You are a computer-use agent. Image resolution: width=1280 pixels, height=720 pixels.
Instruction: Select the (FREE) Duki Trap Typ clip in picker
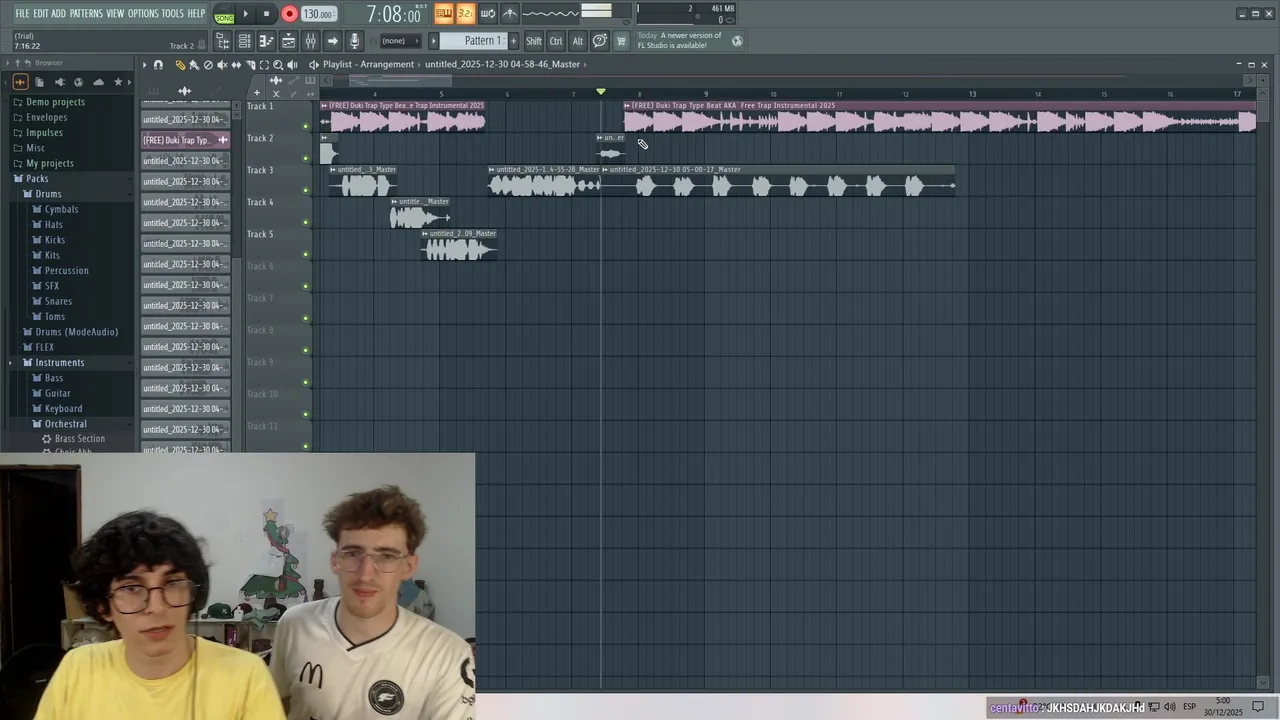point(185,140)
